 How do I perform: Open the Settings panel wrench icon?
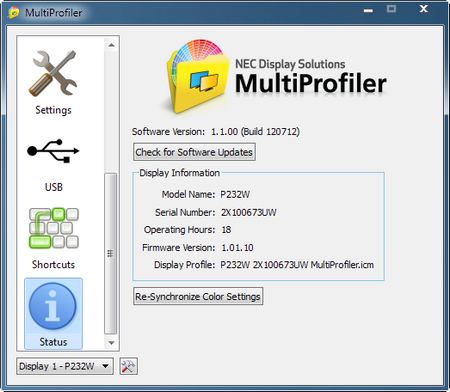53,73
